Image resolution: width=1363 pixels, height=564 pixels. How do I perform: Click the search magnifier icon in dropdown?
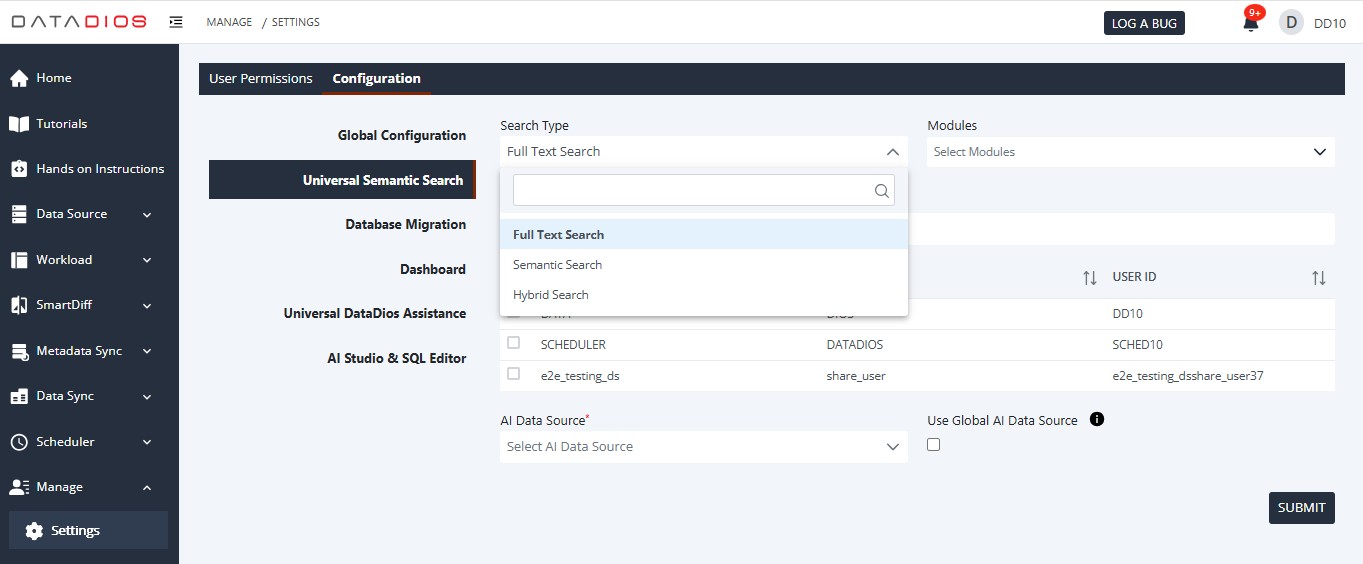pyautogui.click(x=882, y=191)
